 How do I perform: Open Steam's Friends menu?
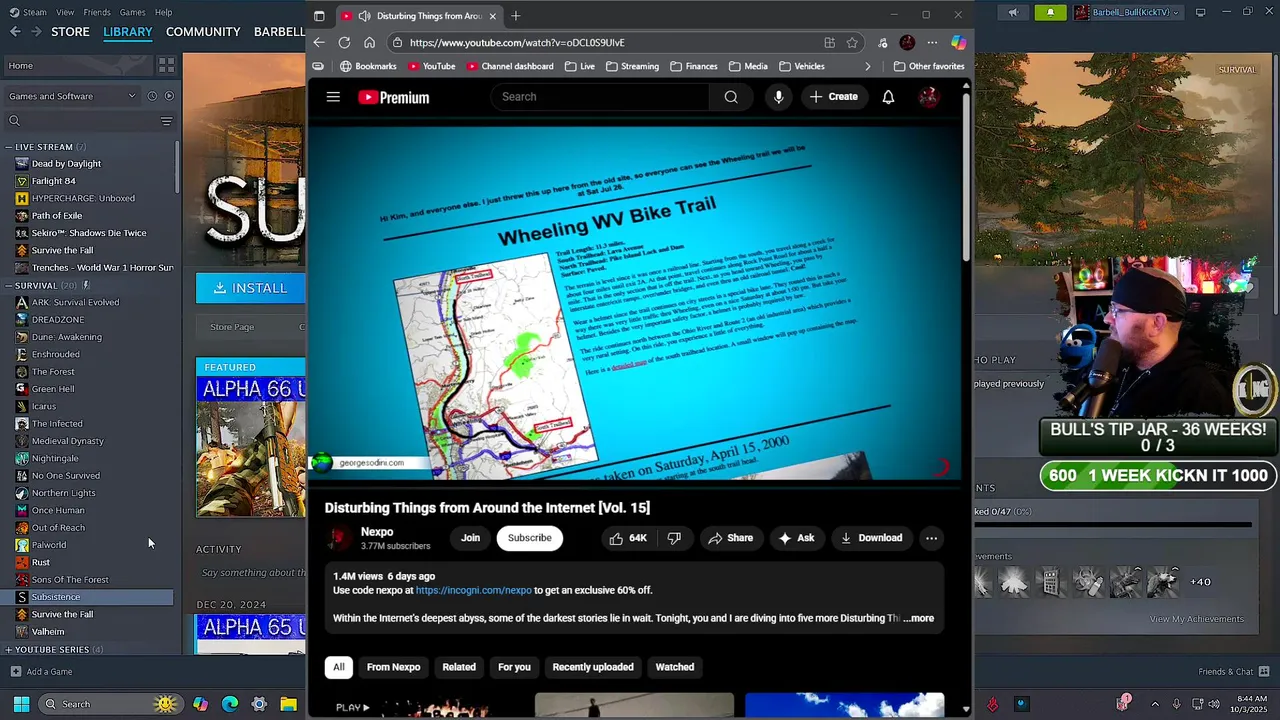(x=97, y=12)
